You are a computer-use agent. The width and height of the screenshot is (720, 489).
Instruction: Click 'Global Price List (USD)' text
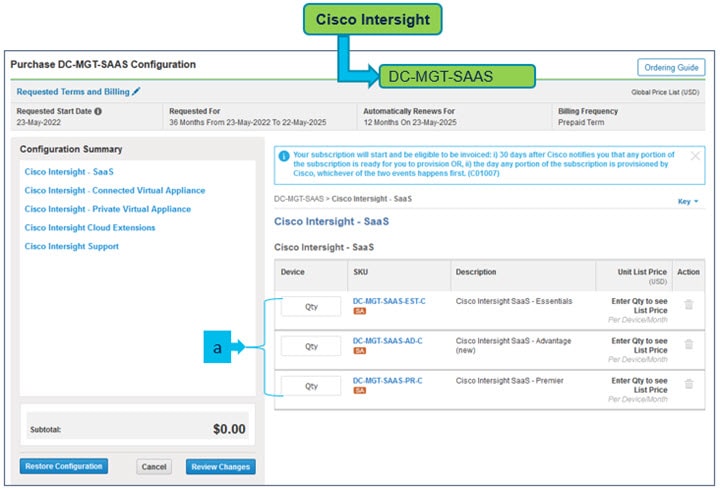[665, 92]
